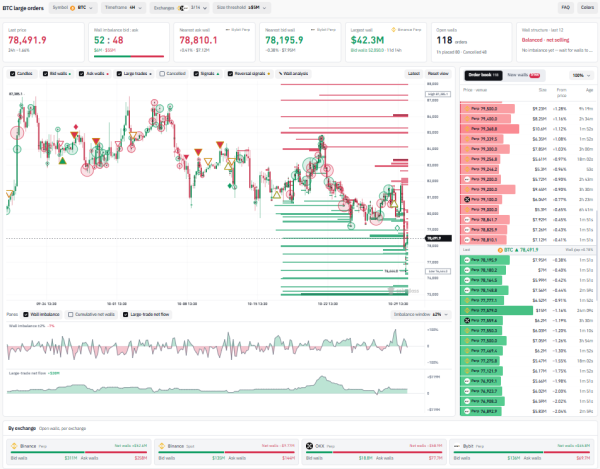Toggle the Signals checkbox
The image size is (600, 469).
pyautogui.click(x=196, y=73)
